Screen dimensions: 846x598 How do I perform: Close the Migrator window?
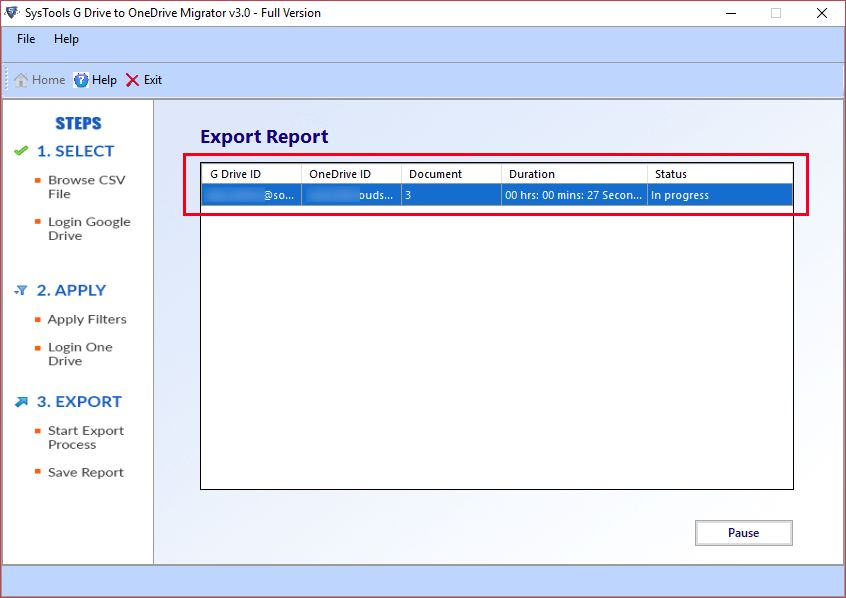(822, 13)
